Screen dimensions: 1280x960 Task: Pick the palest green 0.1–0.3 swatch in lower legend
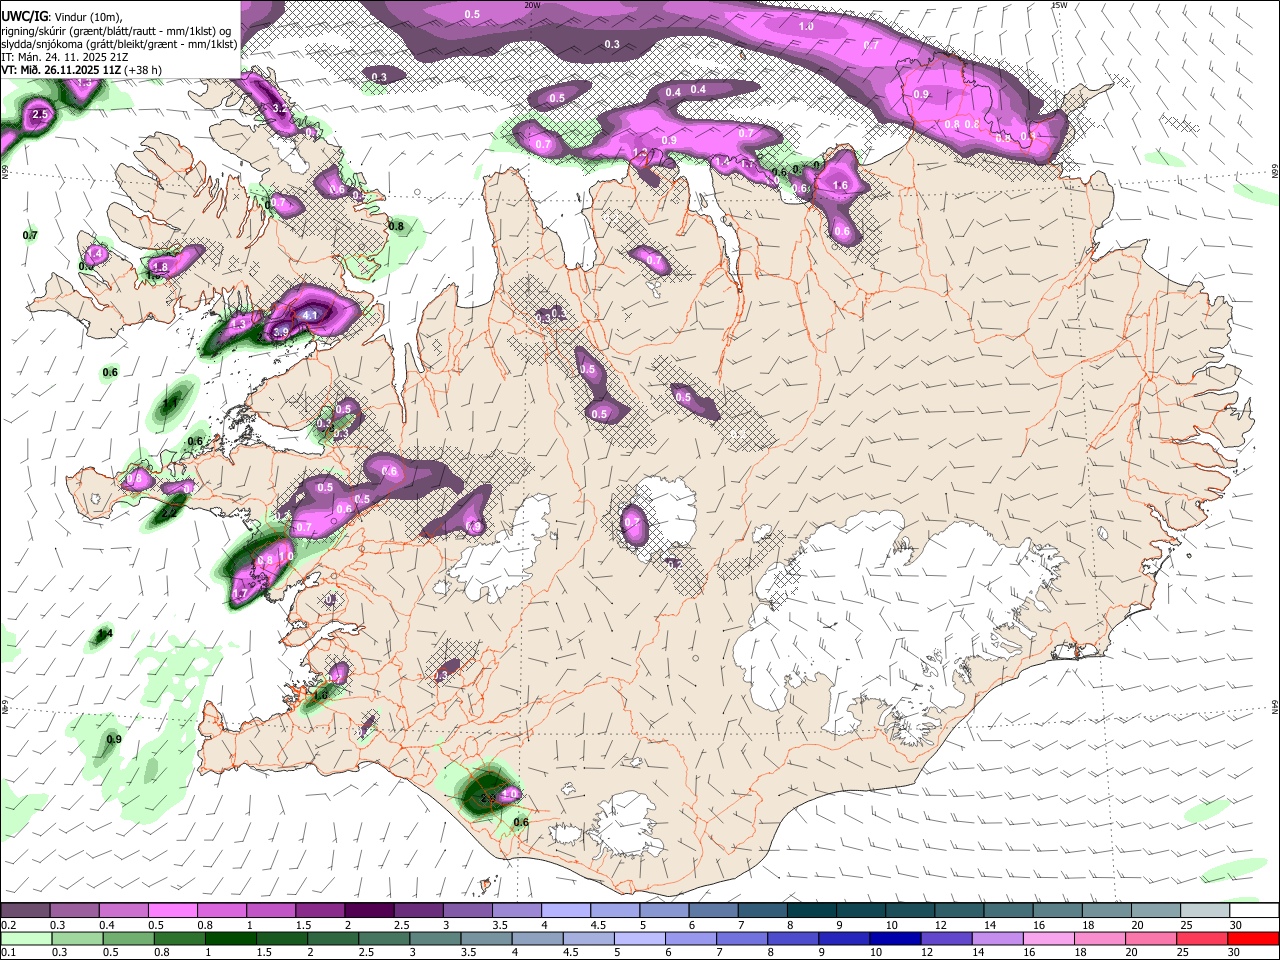pyautogui.click(x=27, y=938)
